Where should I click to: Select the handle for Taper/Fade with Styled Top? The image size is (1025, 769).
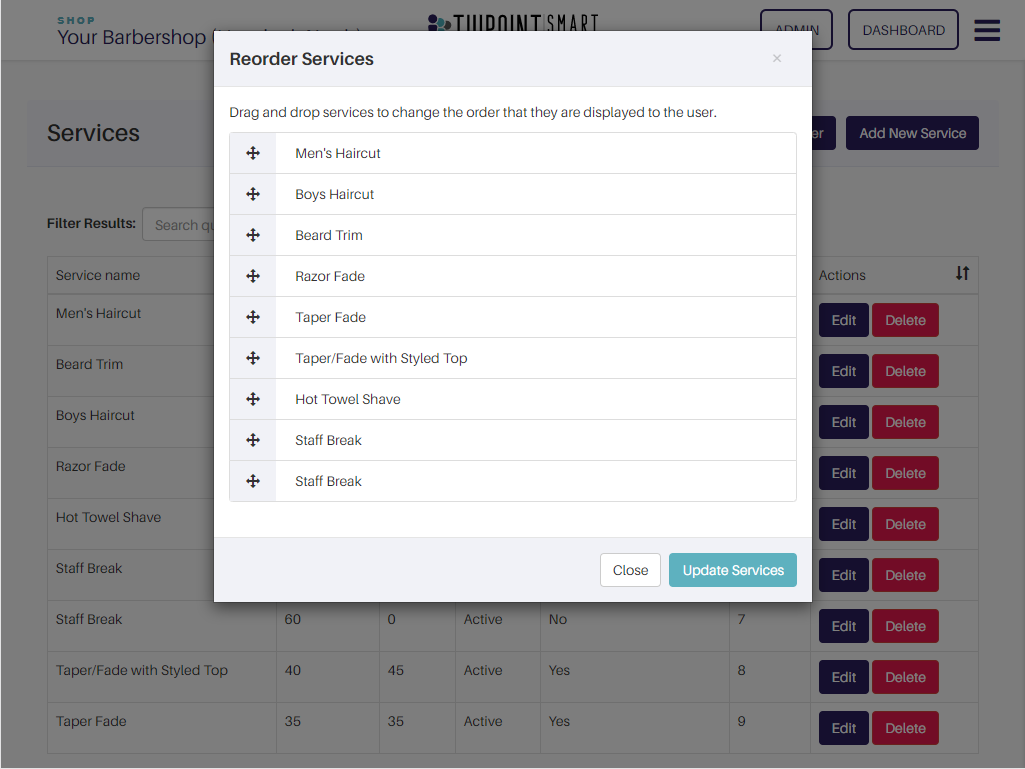[x=253, y=358]
